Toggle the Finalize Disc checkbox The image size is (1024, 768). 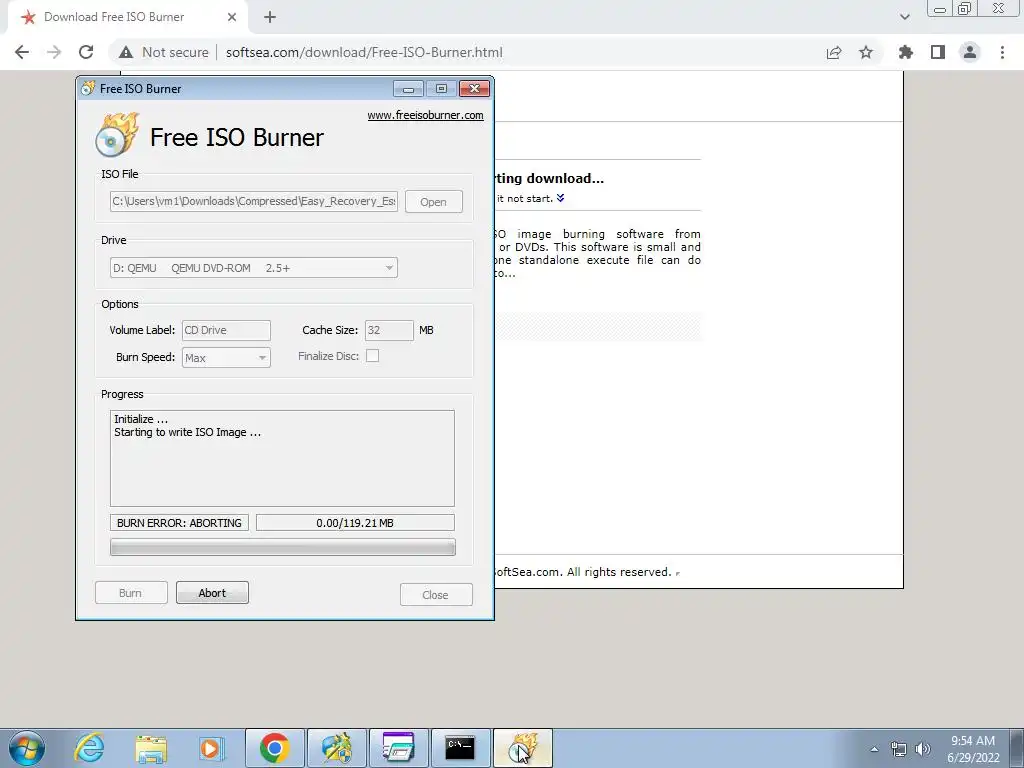(x=372, y=356)
